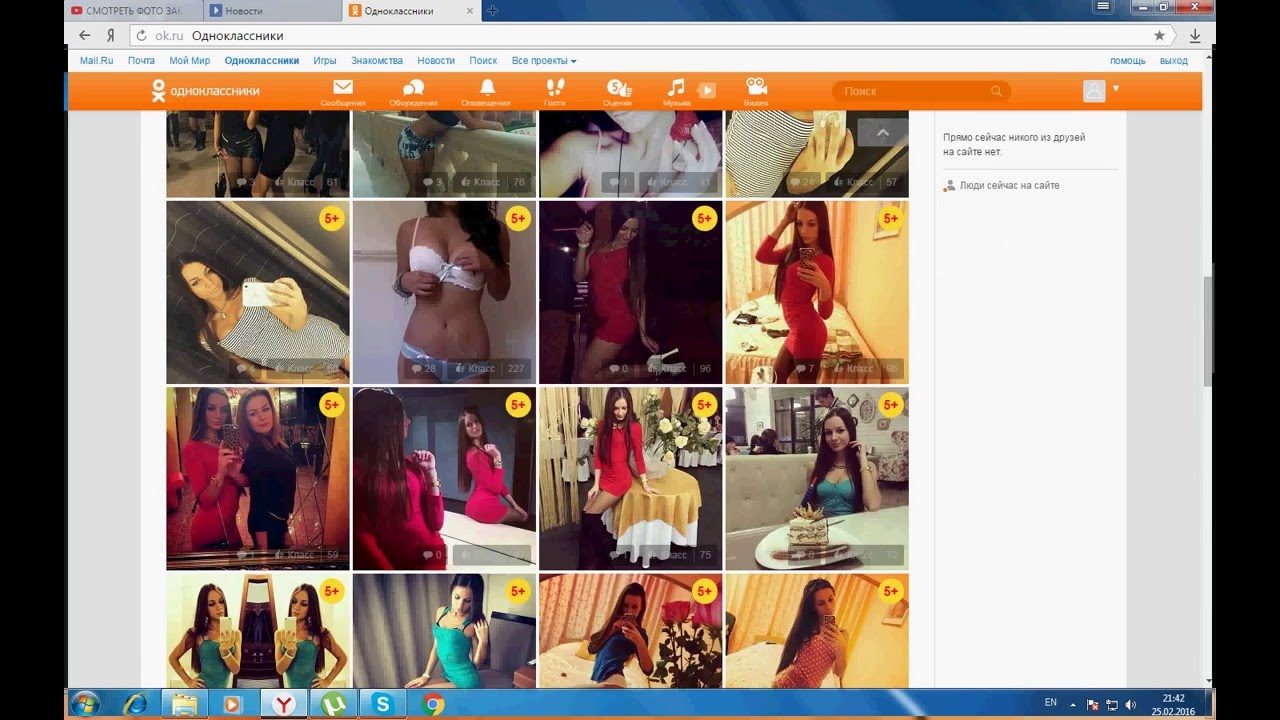The width and height of the screenshot is (1280, 720).
Task: Open Windows Explorer folder in taskbar
Action: tap(184, 704)
